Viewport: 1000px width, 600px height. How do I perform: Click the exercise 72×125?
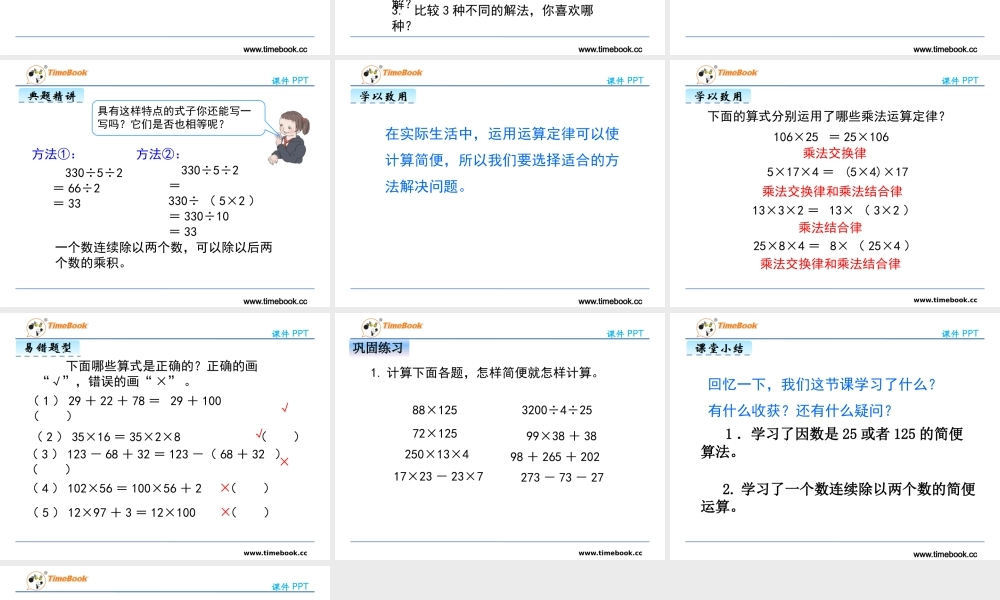click(434, 434)
